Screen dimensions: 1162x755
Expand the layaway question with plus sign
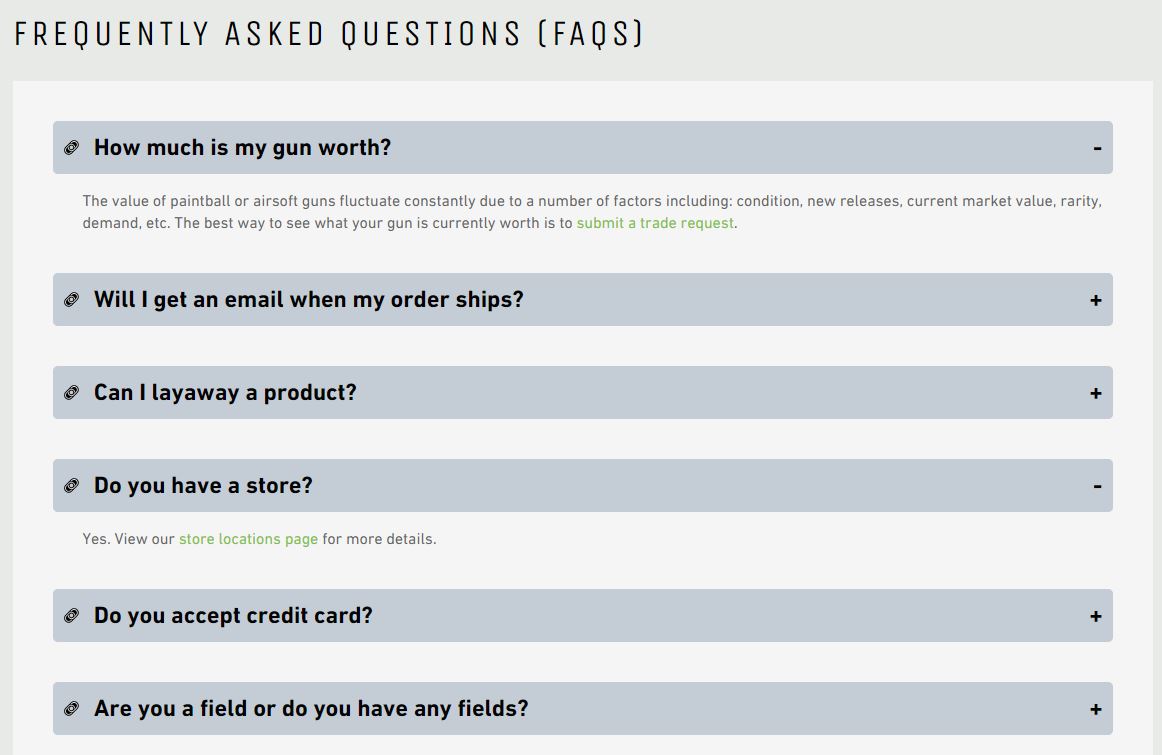click(x=1096, y=393)
